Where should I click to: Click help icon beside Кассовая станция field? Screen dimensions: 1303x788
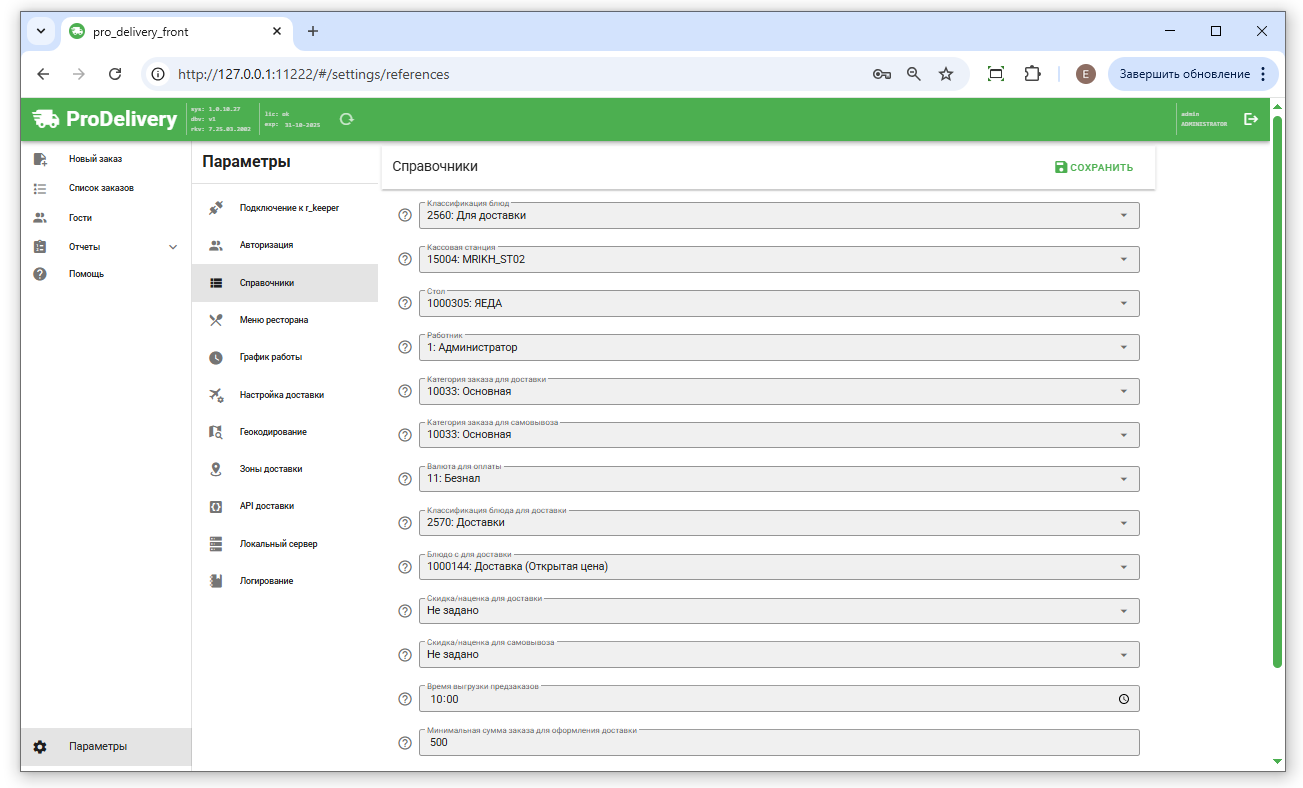405,260
